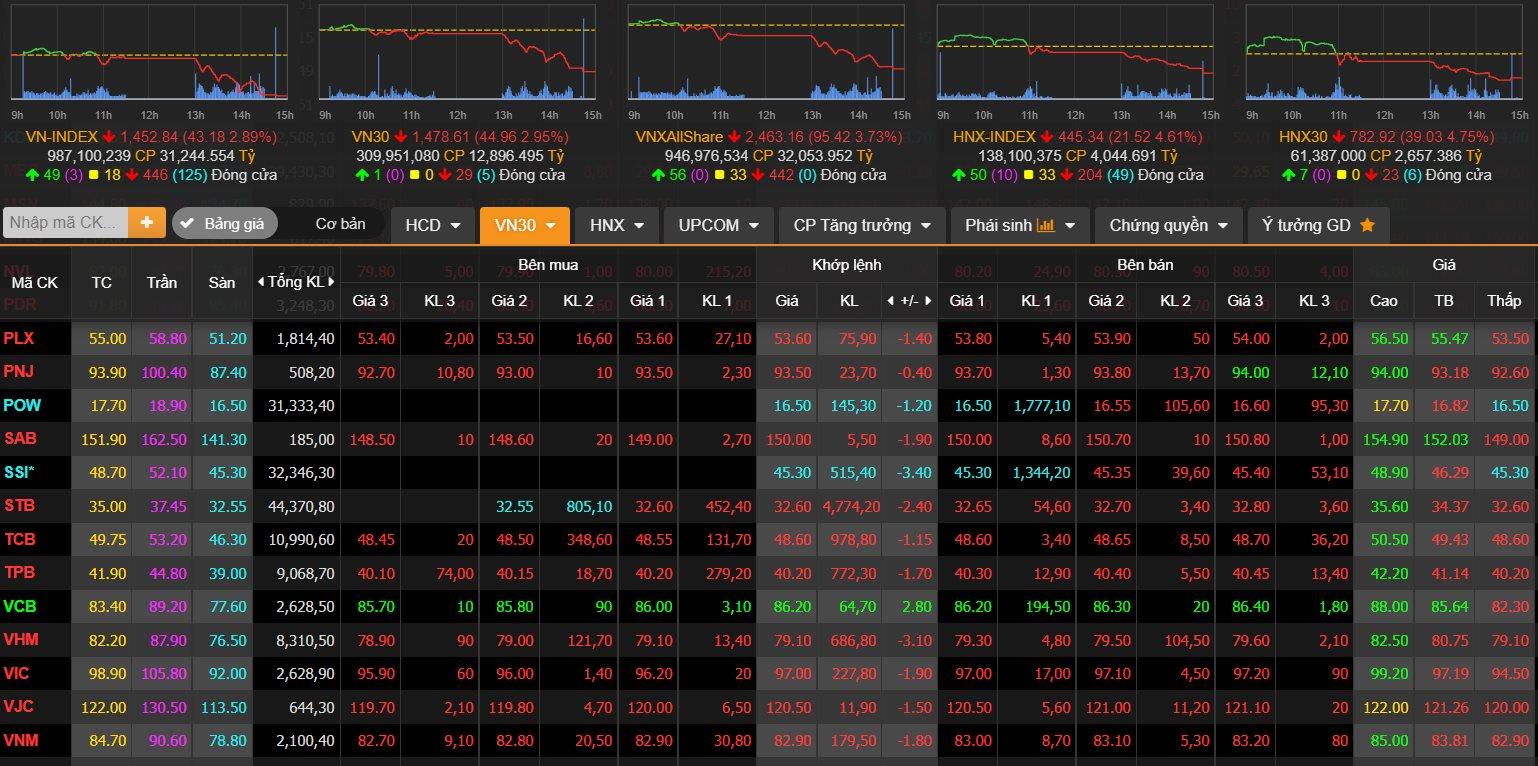Click the Sàn column header
The image size is (1538, 766).
[222, 283]
